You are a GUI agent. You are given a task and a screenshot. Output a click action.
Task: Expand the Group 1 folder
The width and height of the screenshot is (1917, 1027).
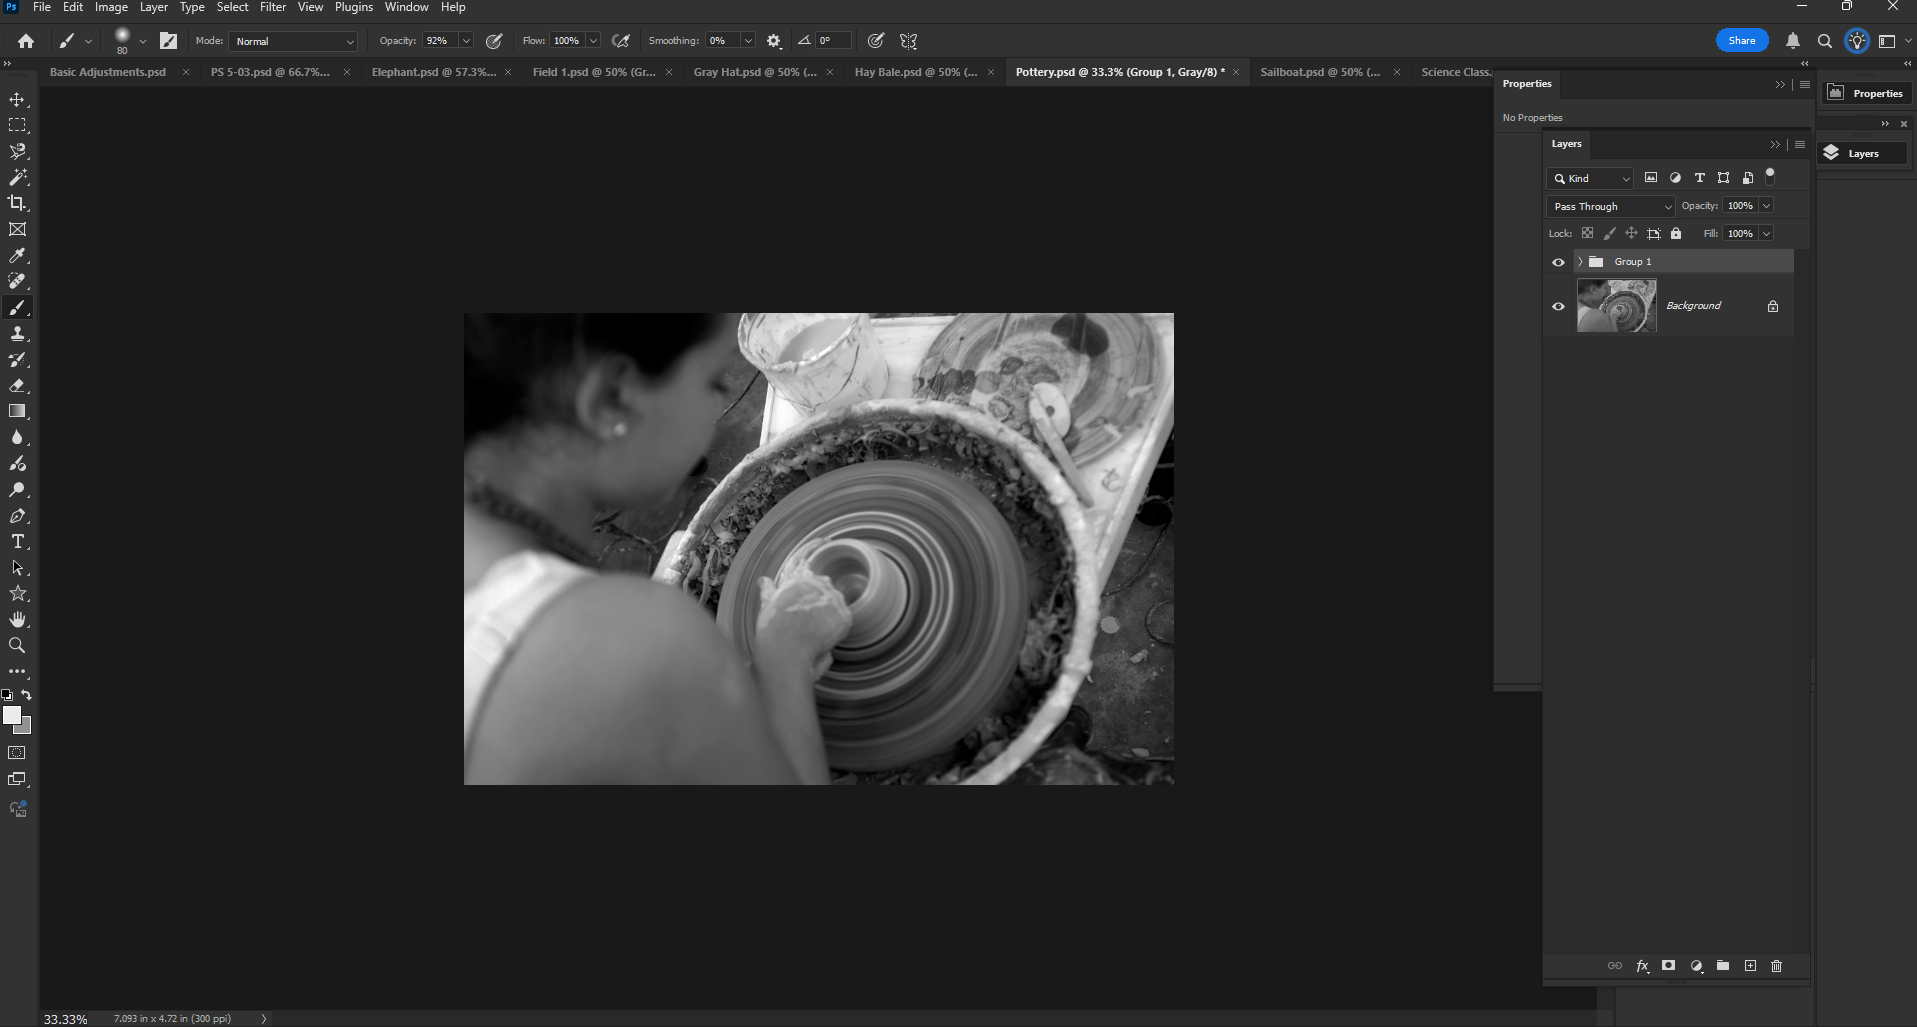(1580, 262)
